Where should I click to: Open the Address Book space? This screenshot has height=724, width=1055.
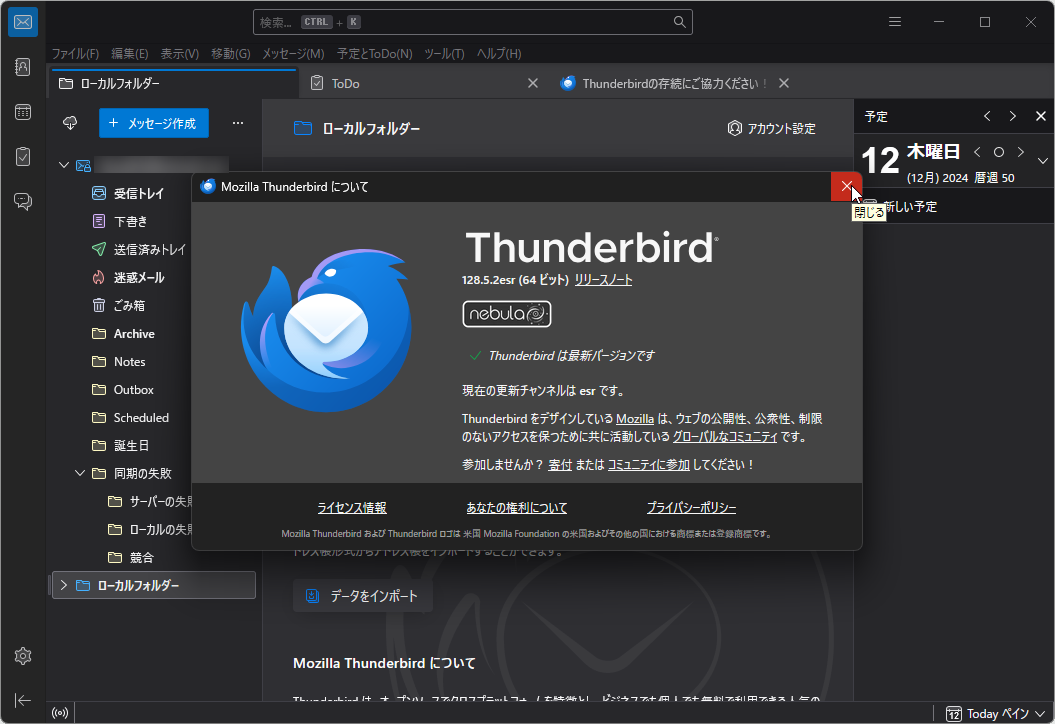tap(22, 67)
